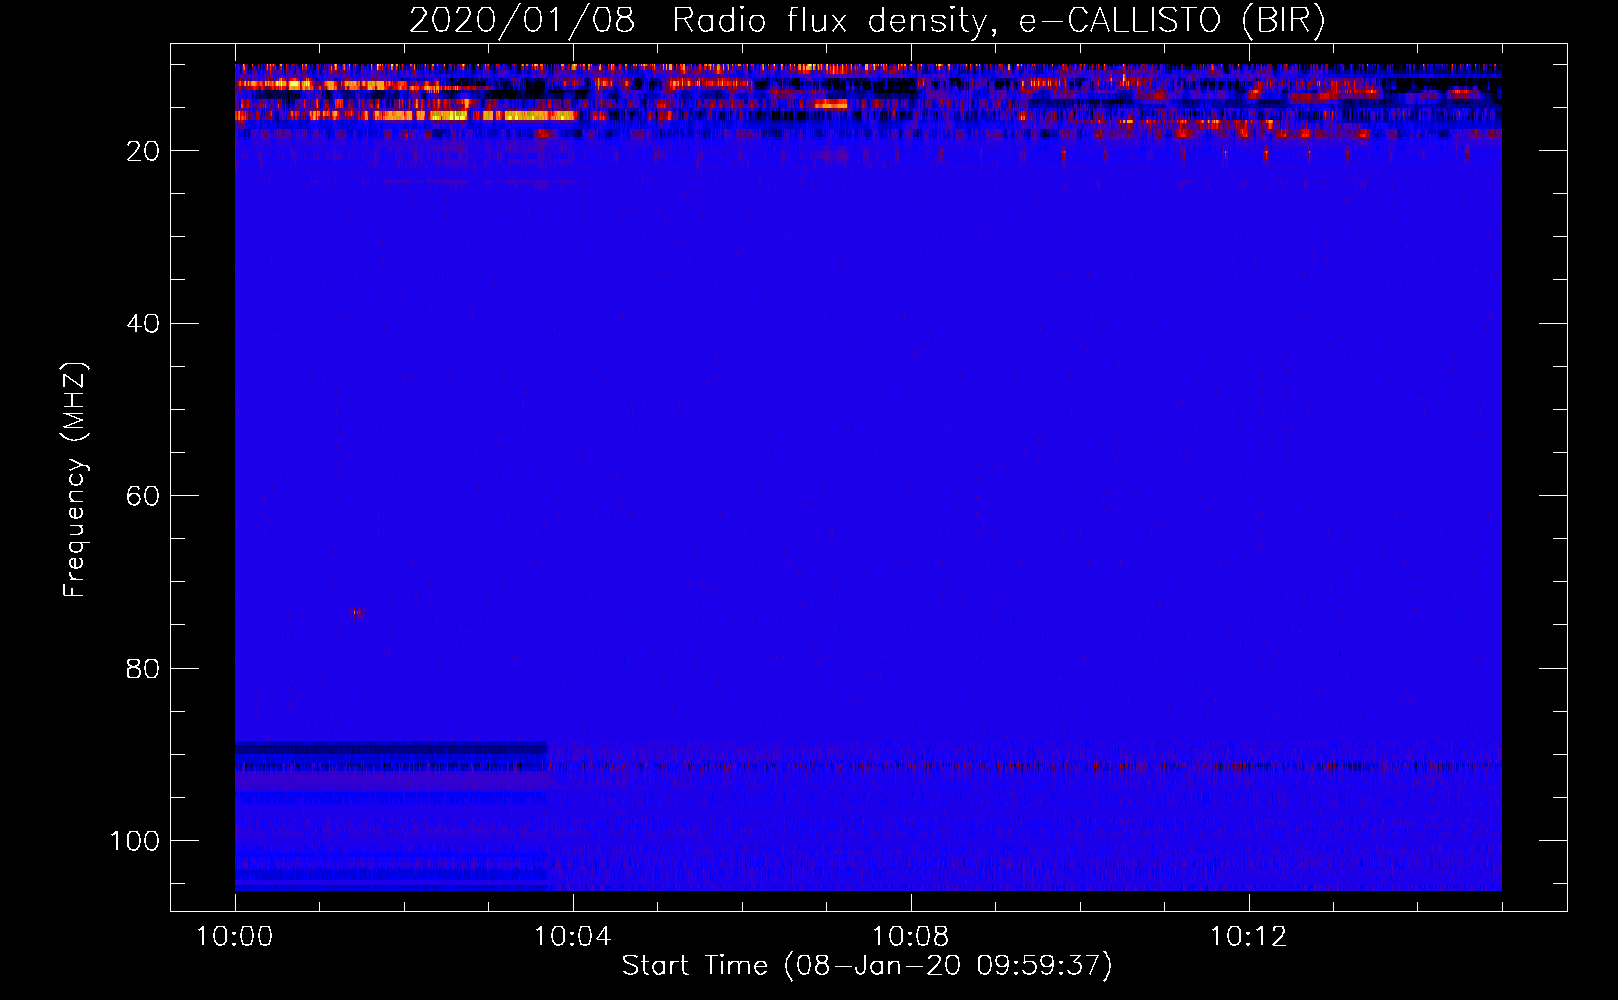This screenshot has width=1618, height=1000.
Task: Click the '10:08' time axis label
Action: 910,937
